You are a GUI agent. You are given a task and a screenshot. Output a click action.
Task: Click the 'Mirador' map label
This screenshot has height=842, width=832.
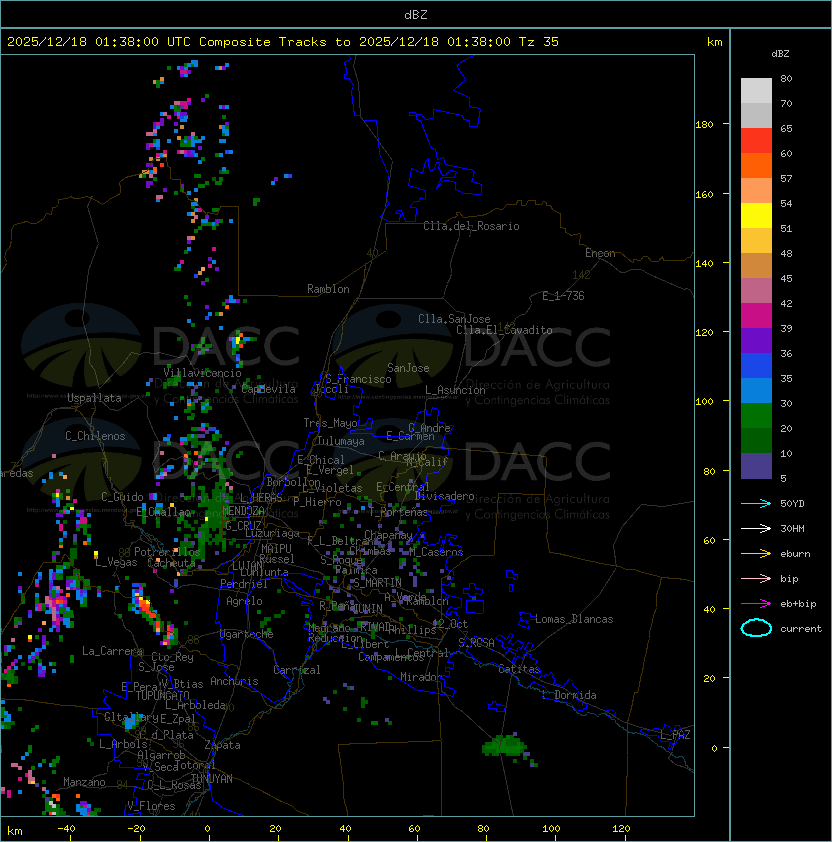tap(422, 677)
